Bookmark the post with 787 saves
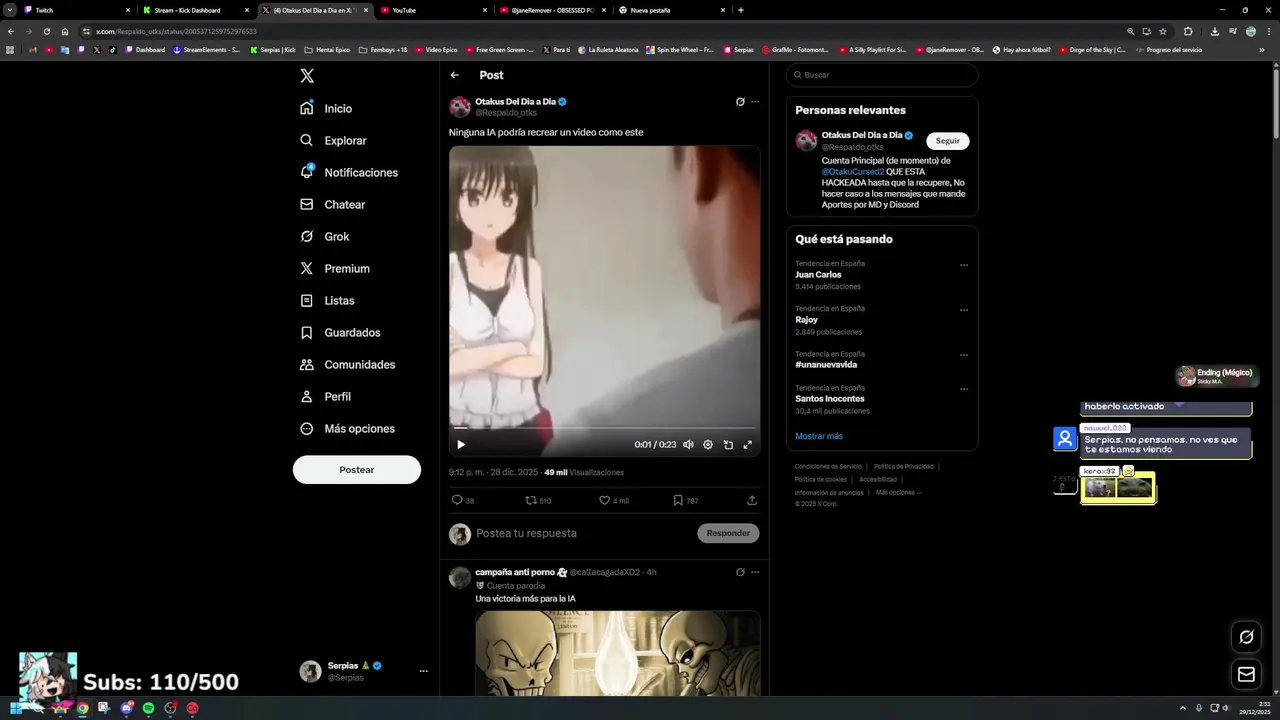The height and width of the screenshot is (720, 1280). 685,500
